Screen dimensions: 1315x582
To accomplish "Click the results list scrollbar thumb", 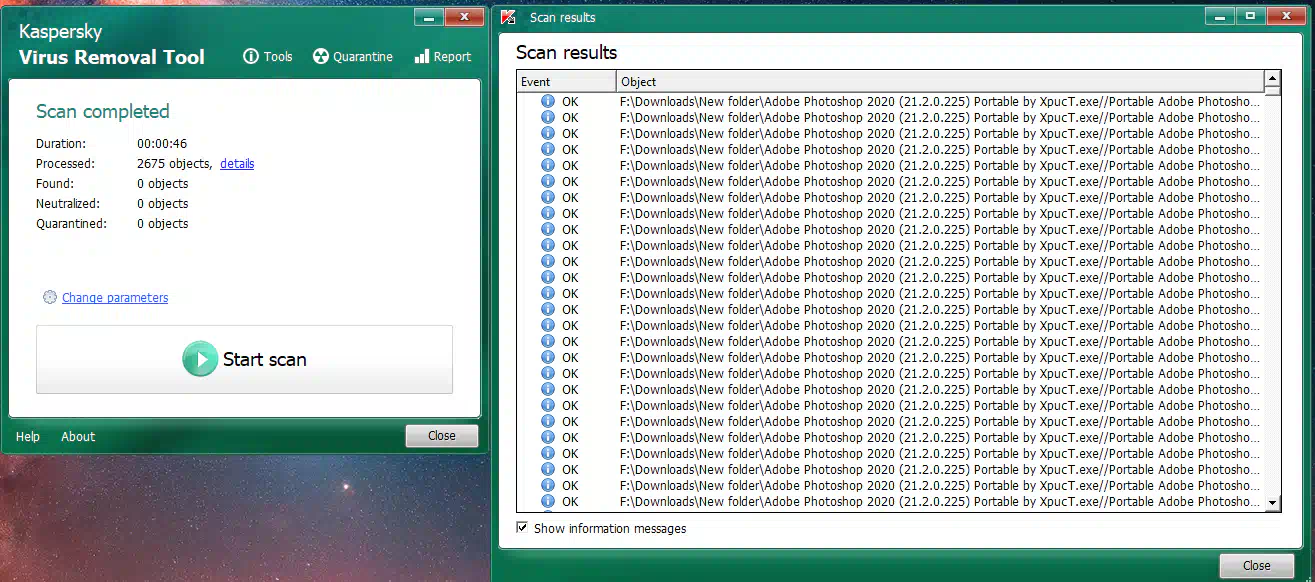I will [1272, 91].
